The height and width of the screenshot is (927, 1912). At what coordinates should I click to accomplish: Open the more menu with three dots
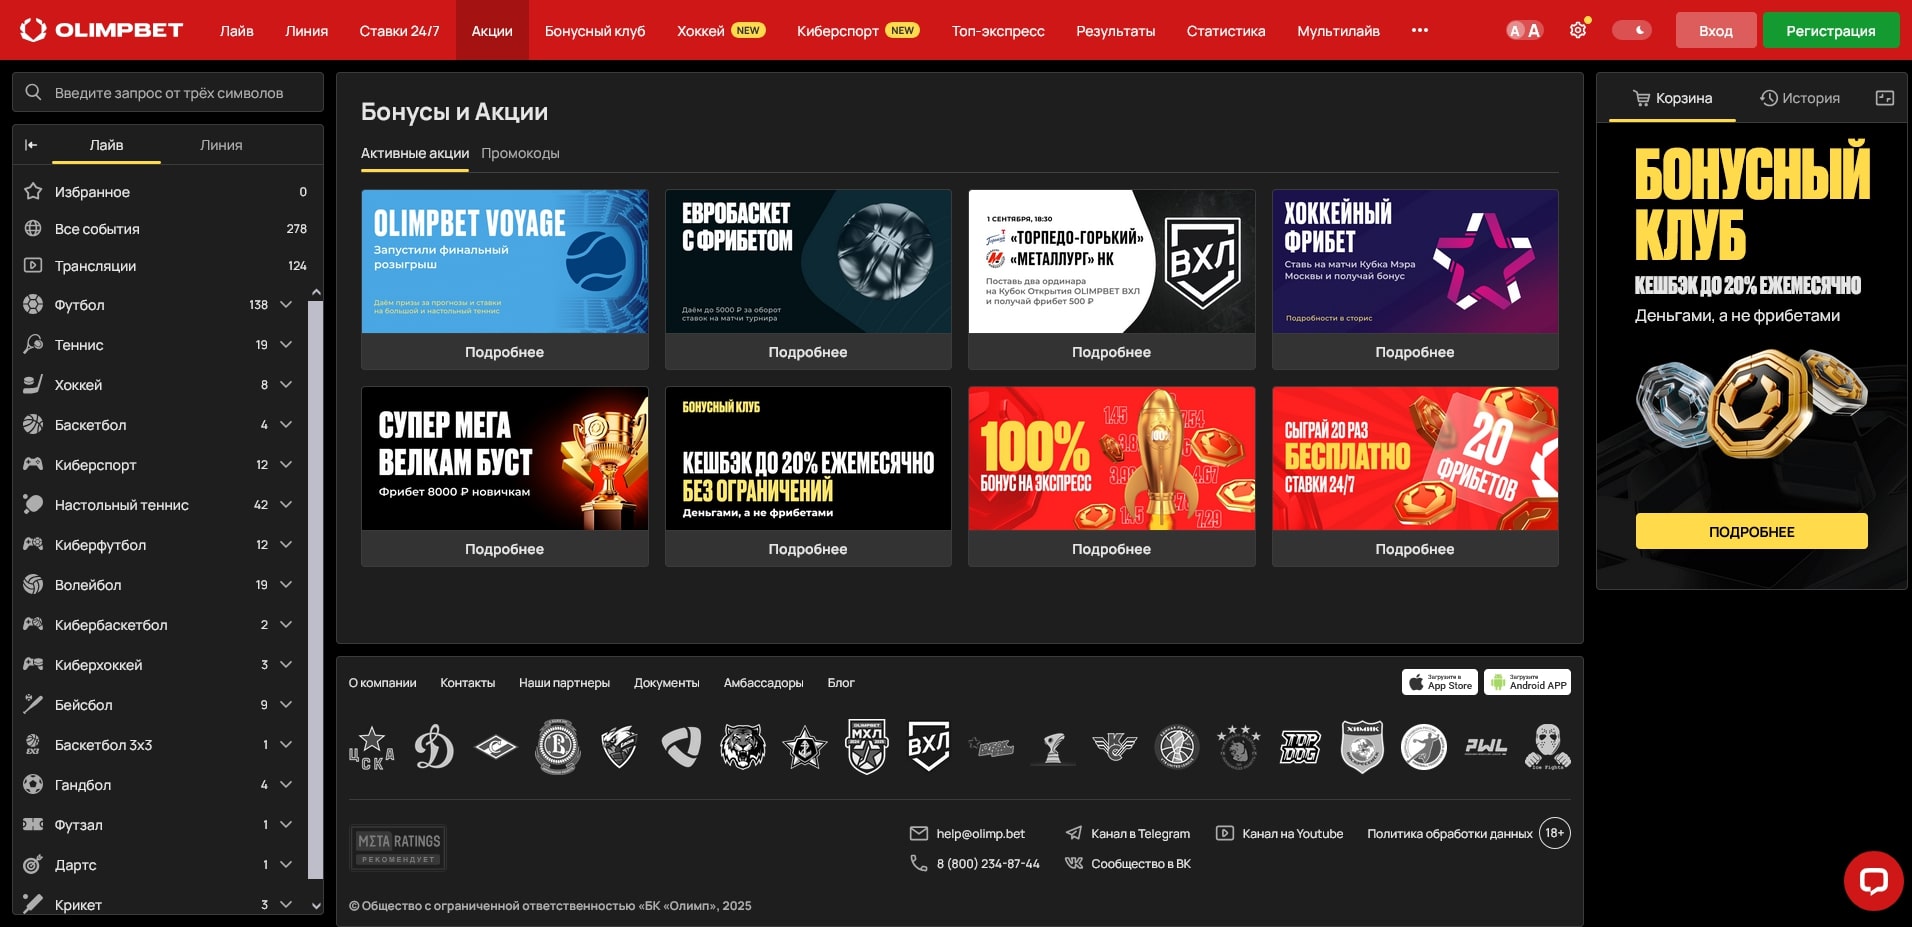click(1419, 30)
